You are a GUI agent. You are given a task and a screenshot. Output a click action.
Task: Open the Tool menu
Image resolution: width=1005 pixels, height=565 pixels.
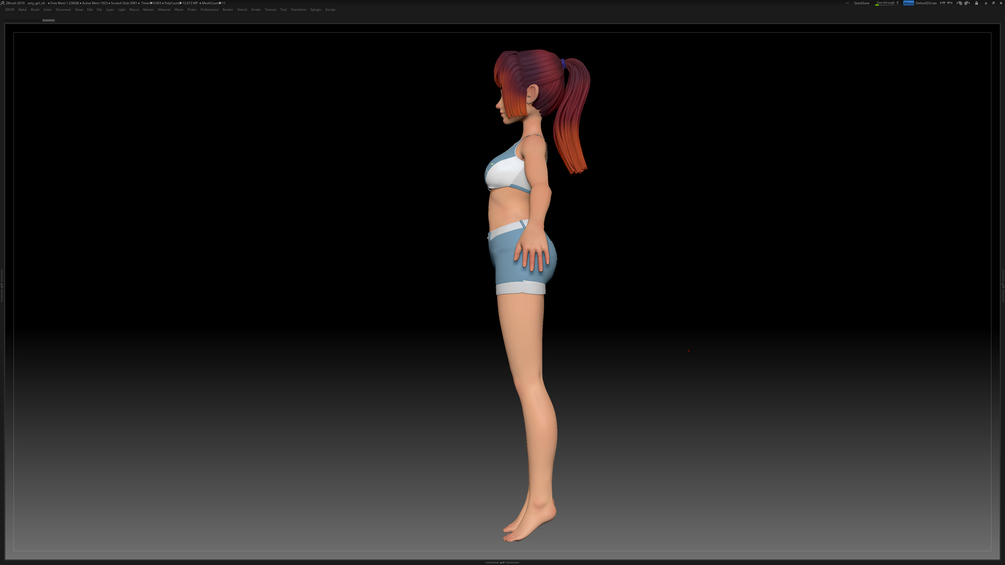pos(283,10)
